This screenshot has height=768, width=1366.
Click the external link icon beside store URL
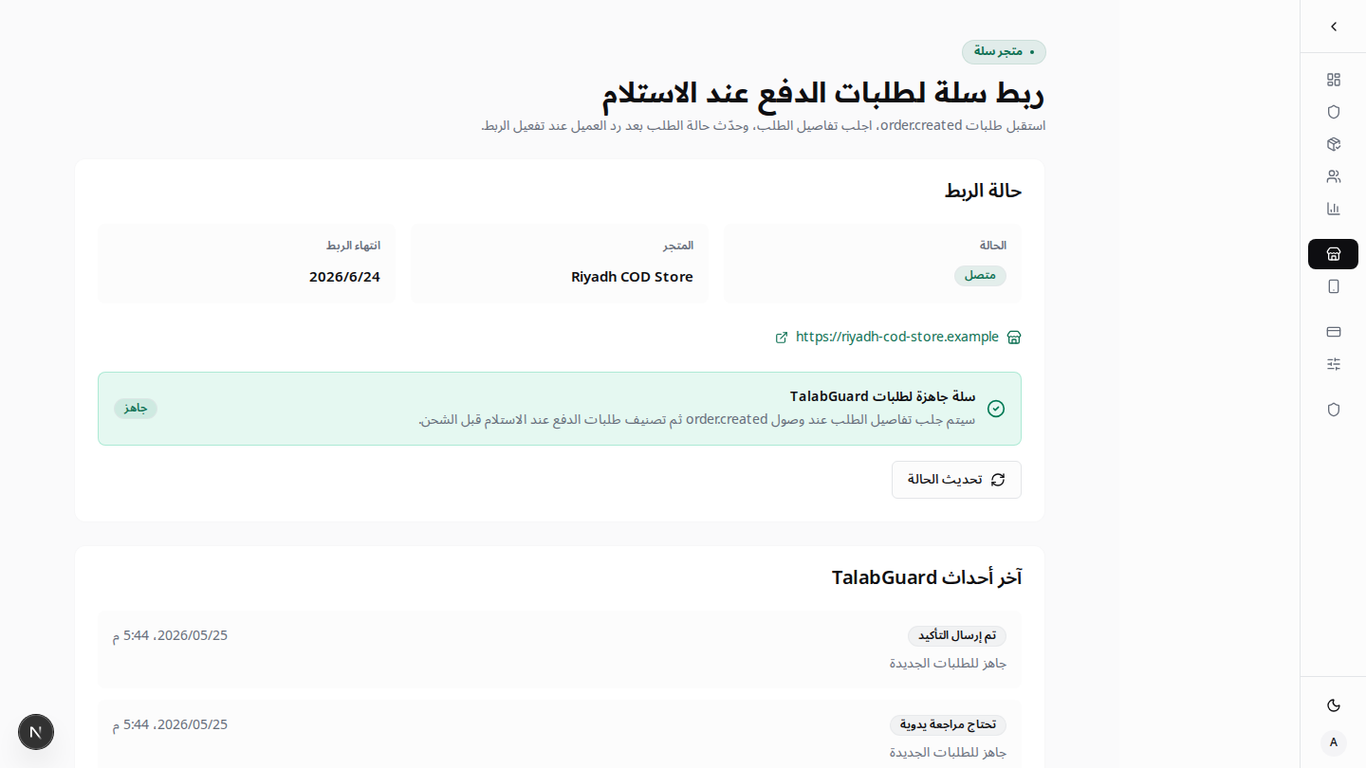[782, 338]
